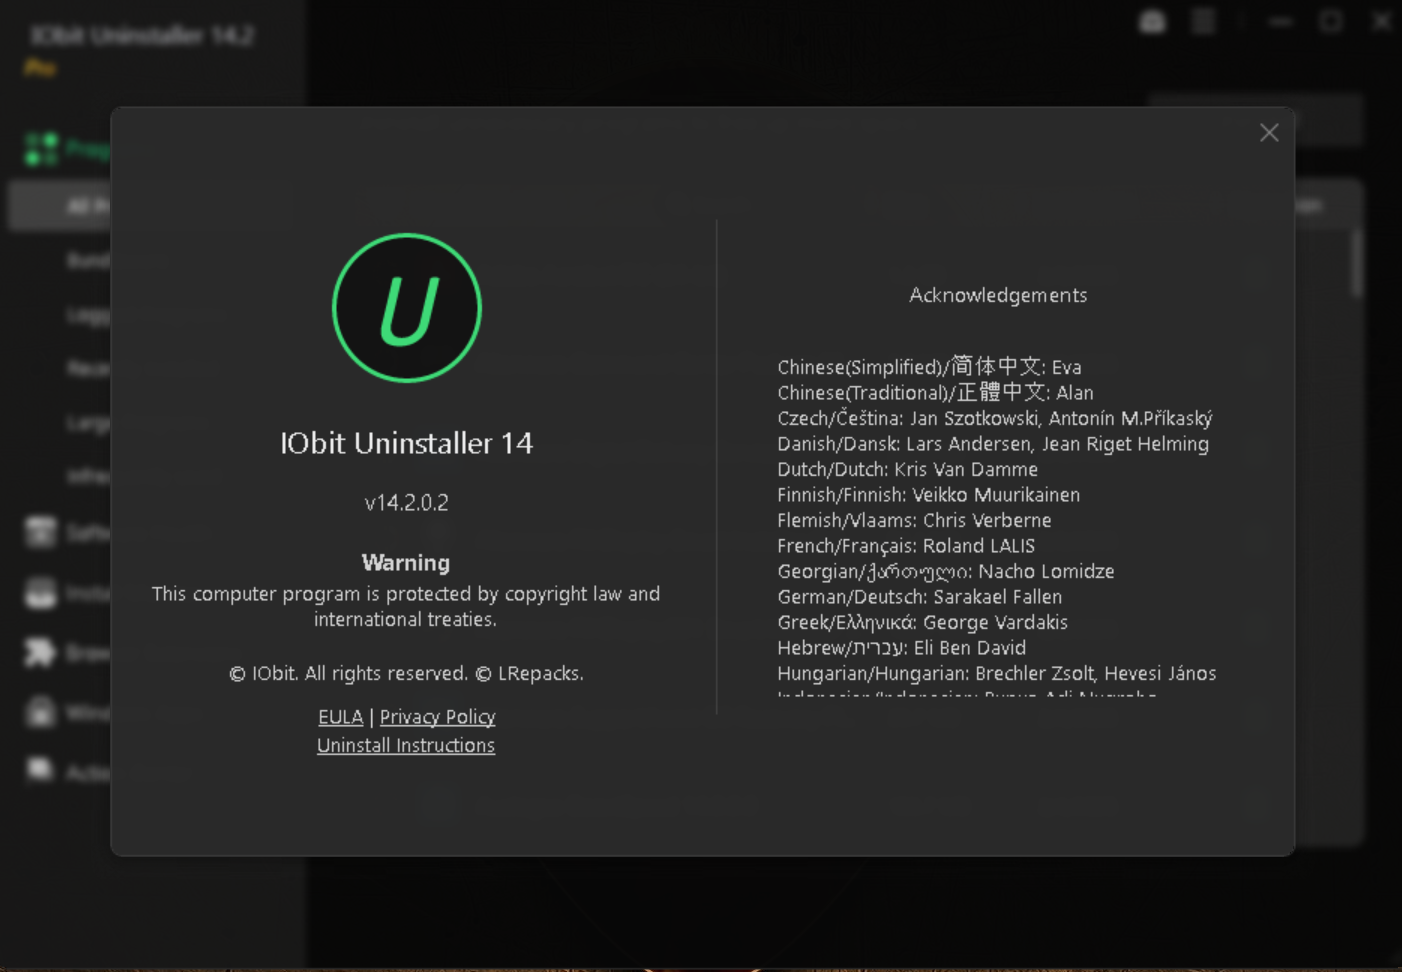
Task: Click the German/Deutsch line Sarakael Fallen
Action: [919, 596]
